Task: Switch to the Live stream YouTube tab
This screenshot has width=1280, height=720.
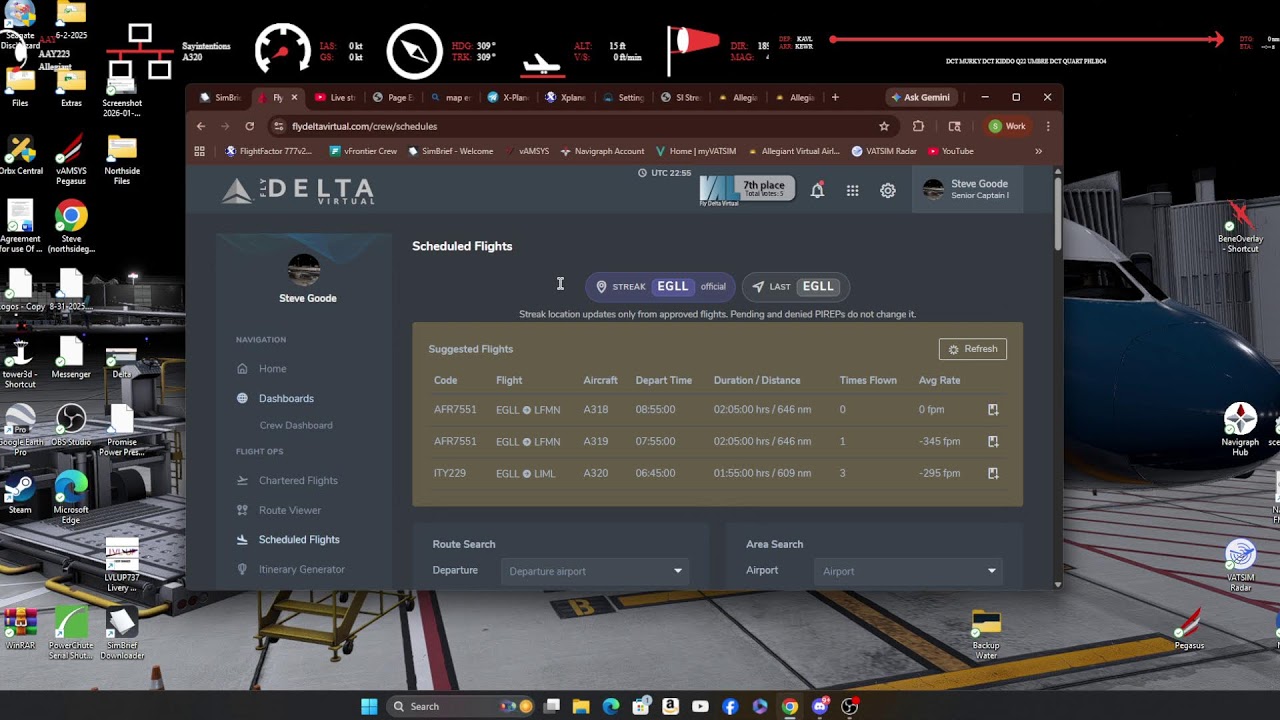Action: point(335,97)
